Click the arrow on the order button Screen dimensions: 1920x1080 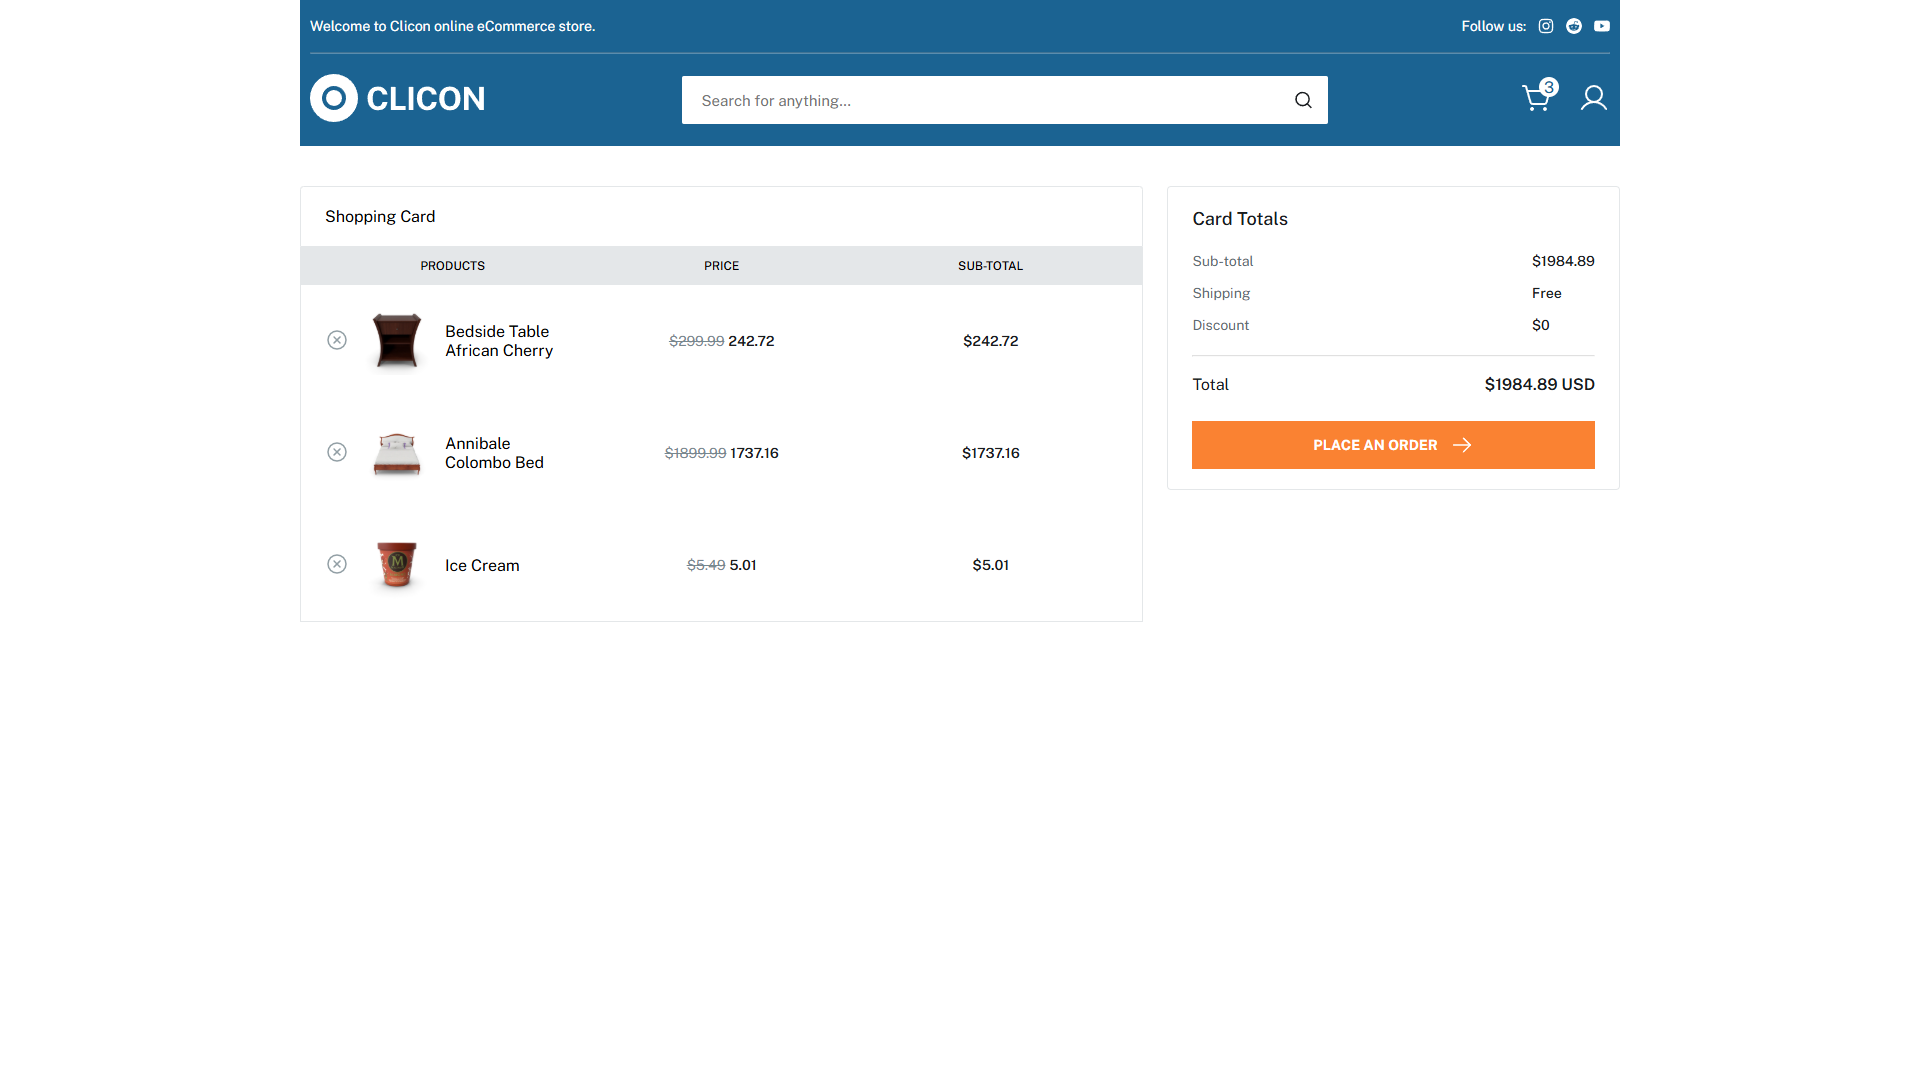tap(1462, 445)
